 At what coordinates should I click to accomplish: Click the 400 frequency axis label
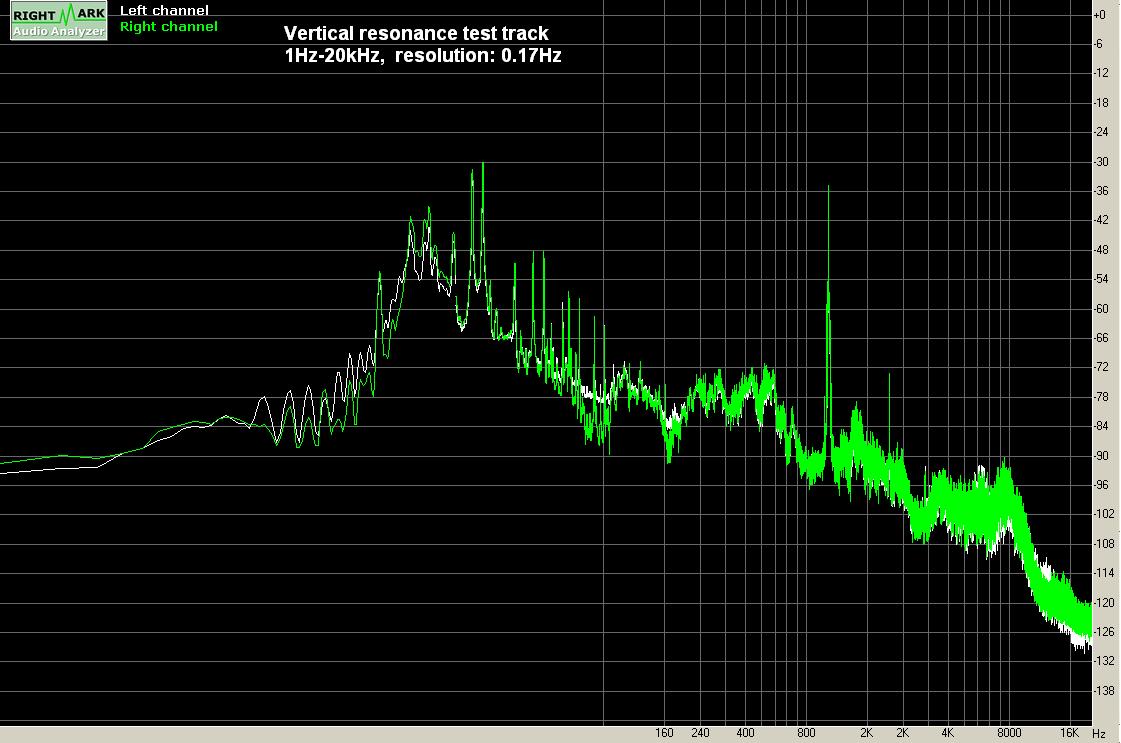(x=746, y=734)
